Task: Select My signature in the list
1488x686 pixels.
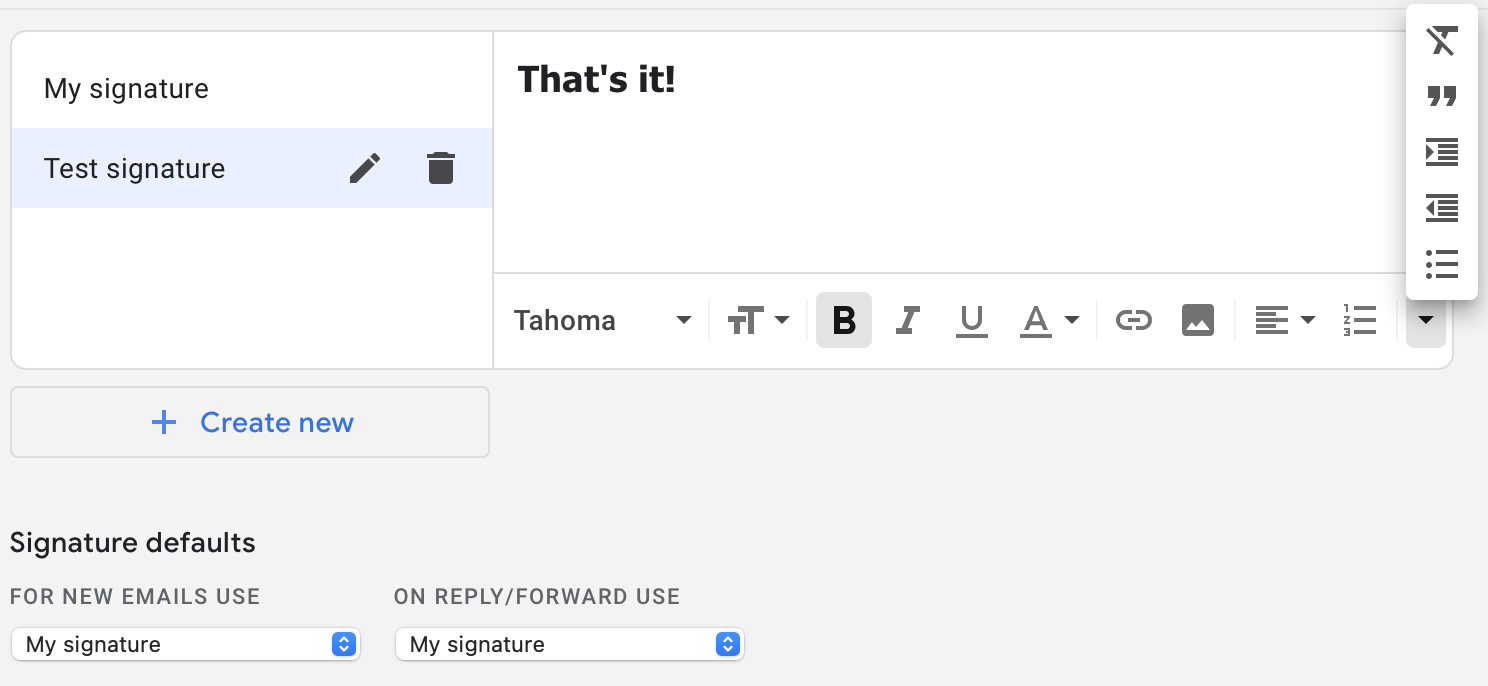Action: (252, 88)
